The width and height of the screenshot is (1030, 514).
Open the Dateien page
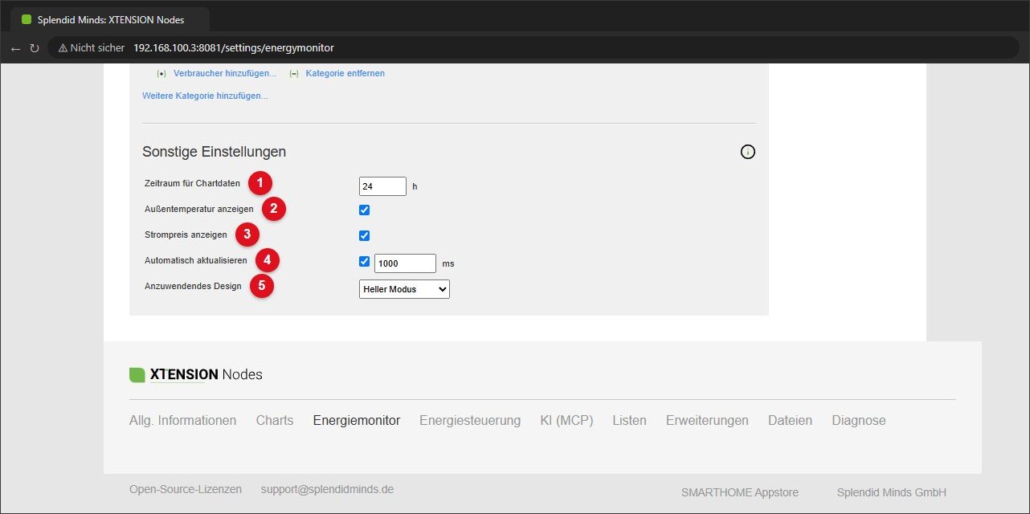click(790, 421)
